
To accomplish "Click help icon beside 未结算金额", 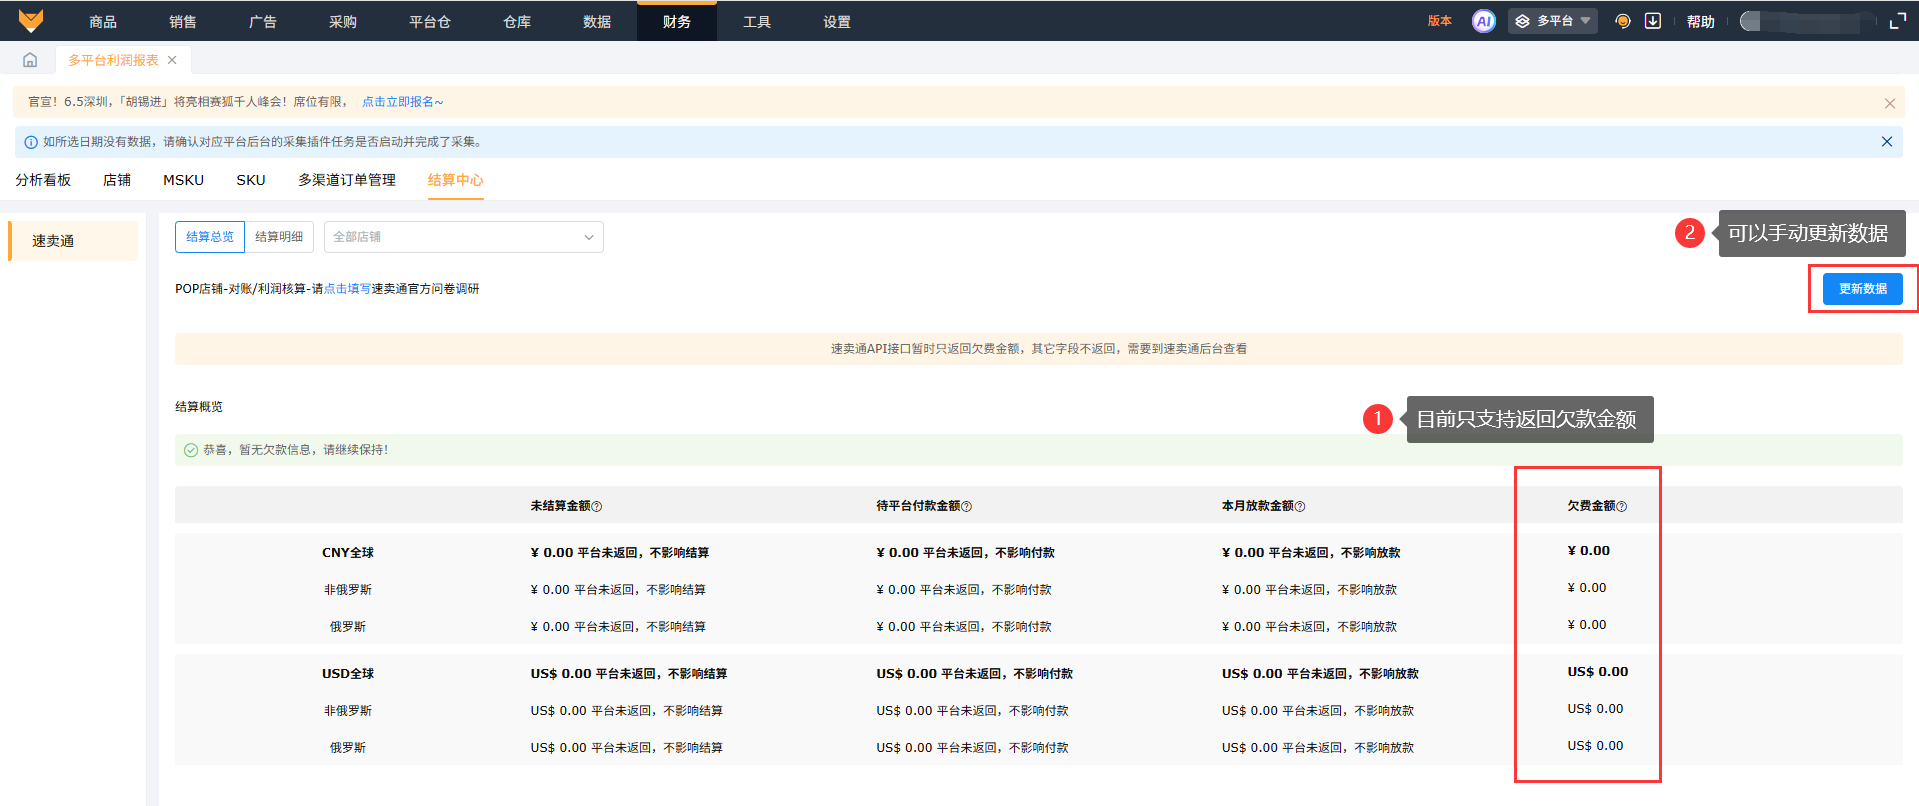I will click(597, 507).
